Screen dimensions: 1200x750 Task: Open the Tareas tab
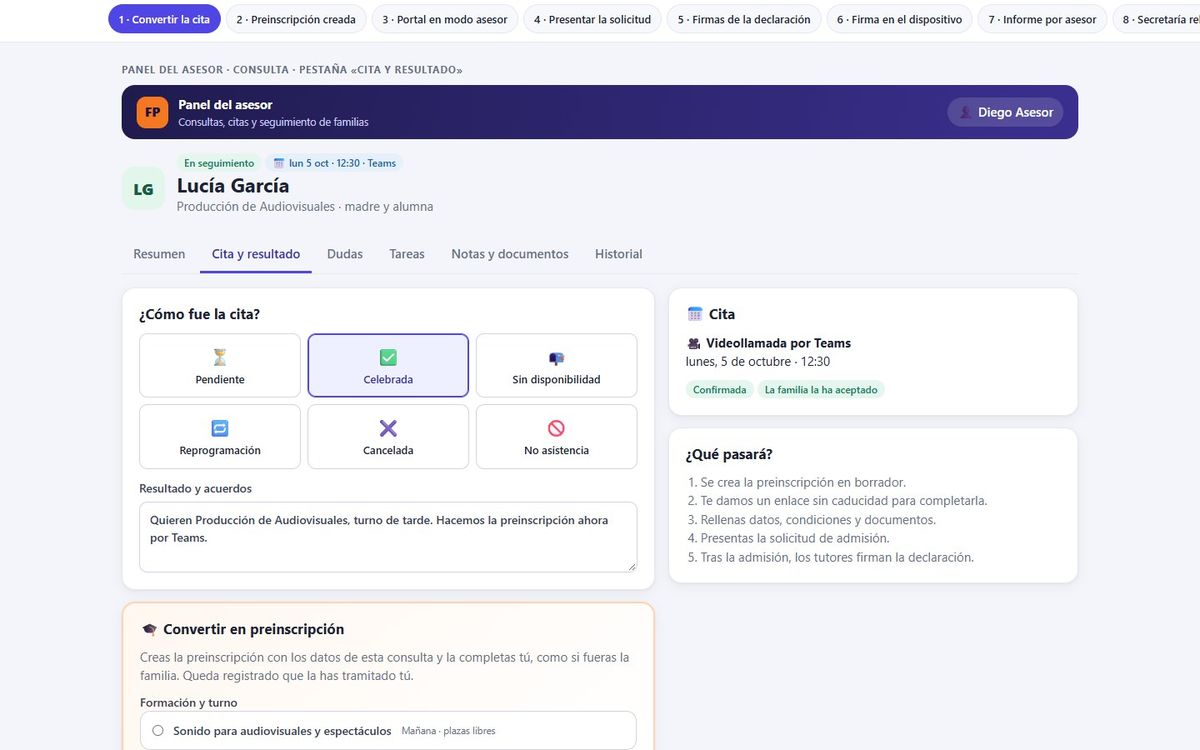(407, 254)
